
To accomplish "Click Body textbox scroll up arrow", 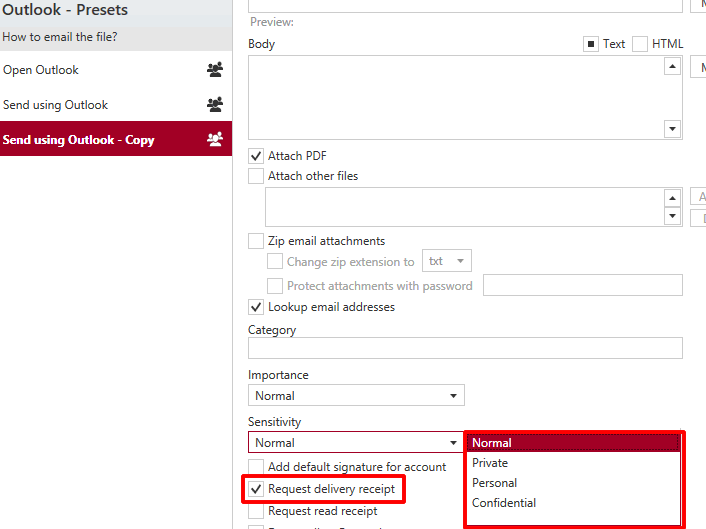I will (672, 67).
